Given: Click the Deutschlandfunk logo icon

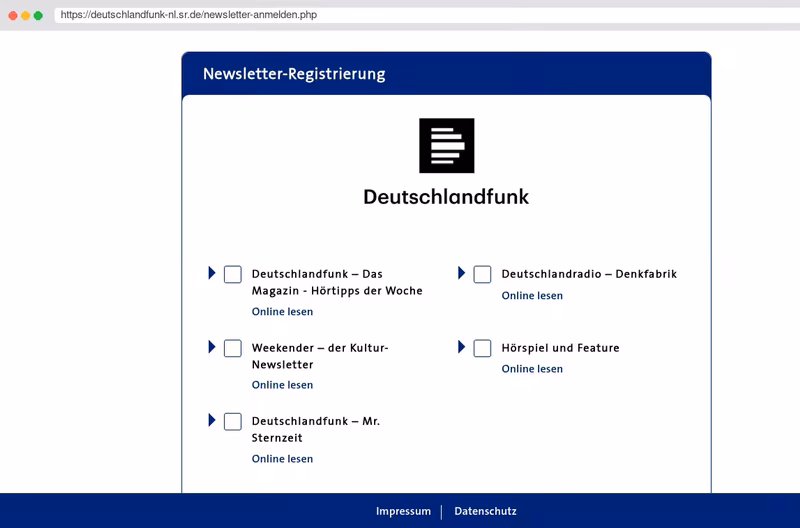Looking at the screenshot, I should pyautogui.click(x=446, y=146).
